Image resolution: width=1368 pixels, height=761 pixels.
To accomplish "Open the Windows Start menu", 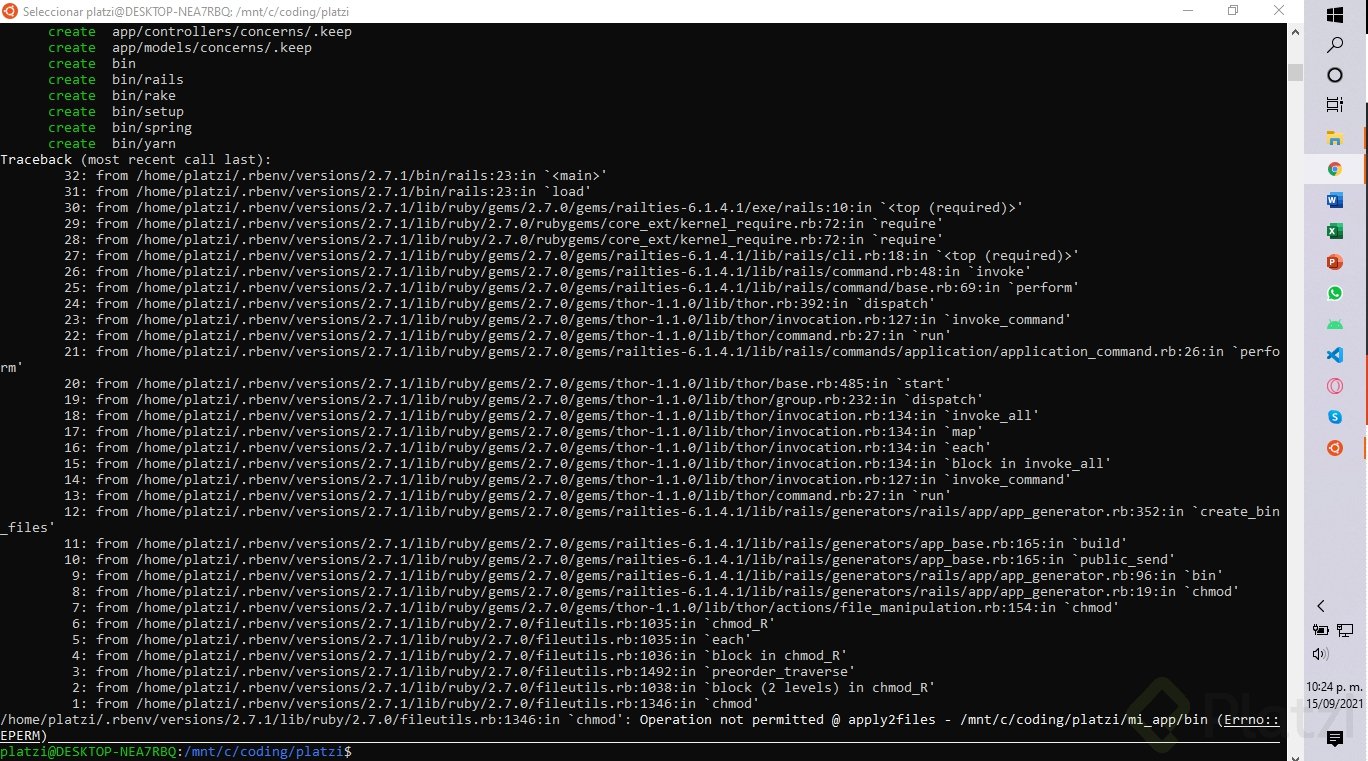I will 1334,14.
